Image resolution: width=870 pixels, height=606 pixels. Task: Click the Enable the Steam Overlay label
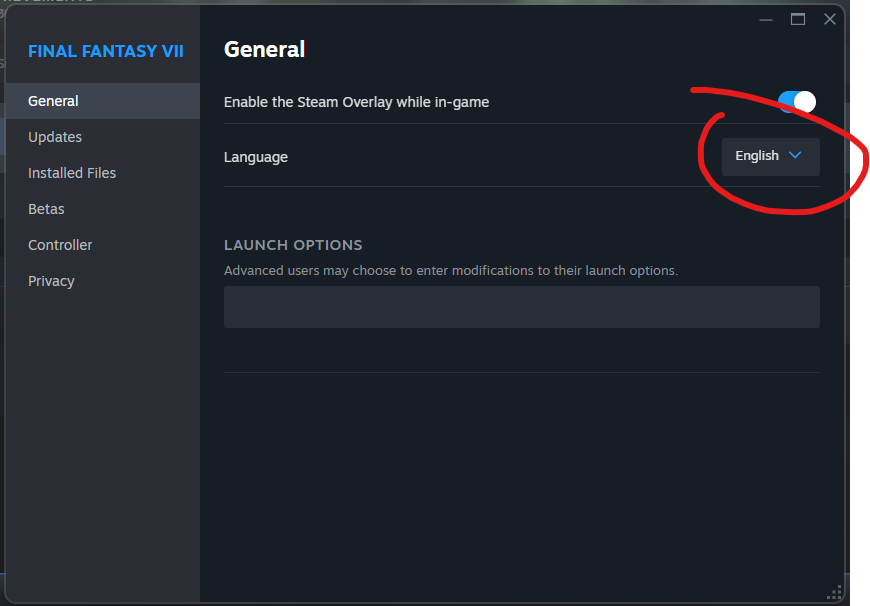coord(356,102)
